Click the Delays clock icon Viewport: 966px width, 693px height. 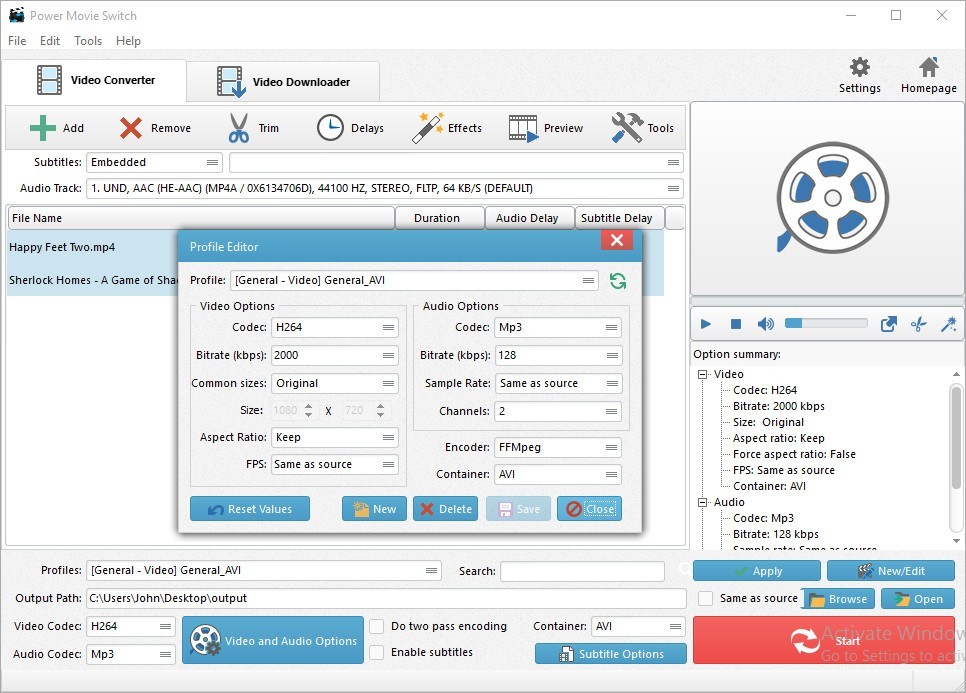(x=330, y=128)
